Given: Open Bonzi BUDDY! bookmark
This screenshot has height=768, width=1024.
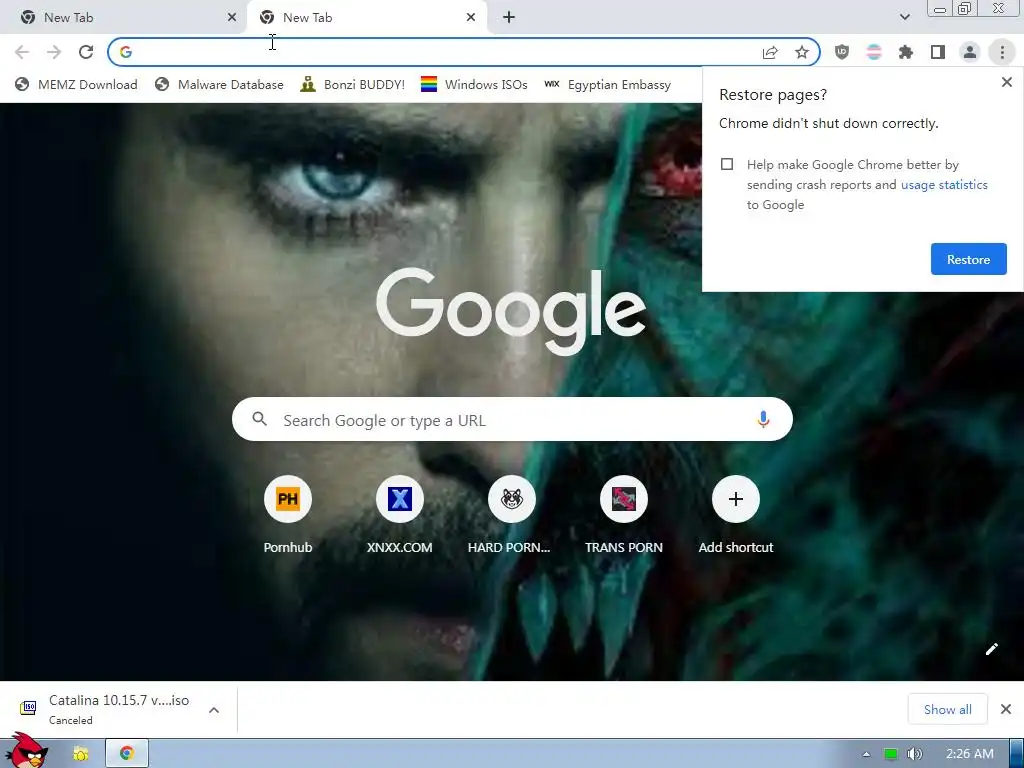Looking at the screenshot, I should click(353, 84).
